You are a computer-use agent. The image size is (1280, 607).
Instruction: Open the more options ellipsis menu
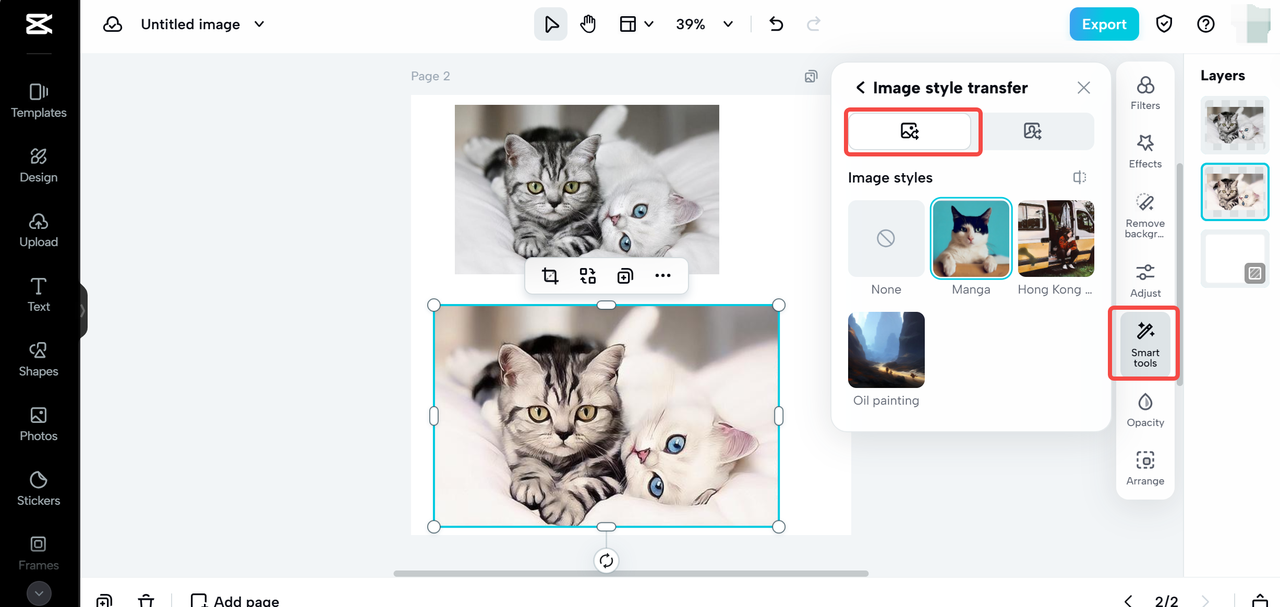tap(663, 276)
